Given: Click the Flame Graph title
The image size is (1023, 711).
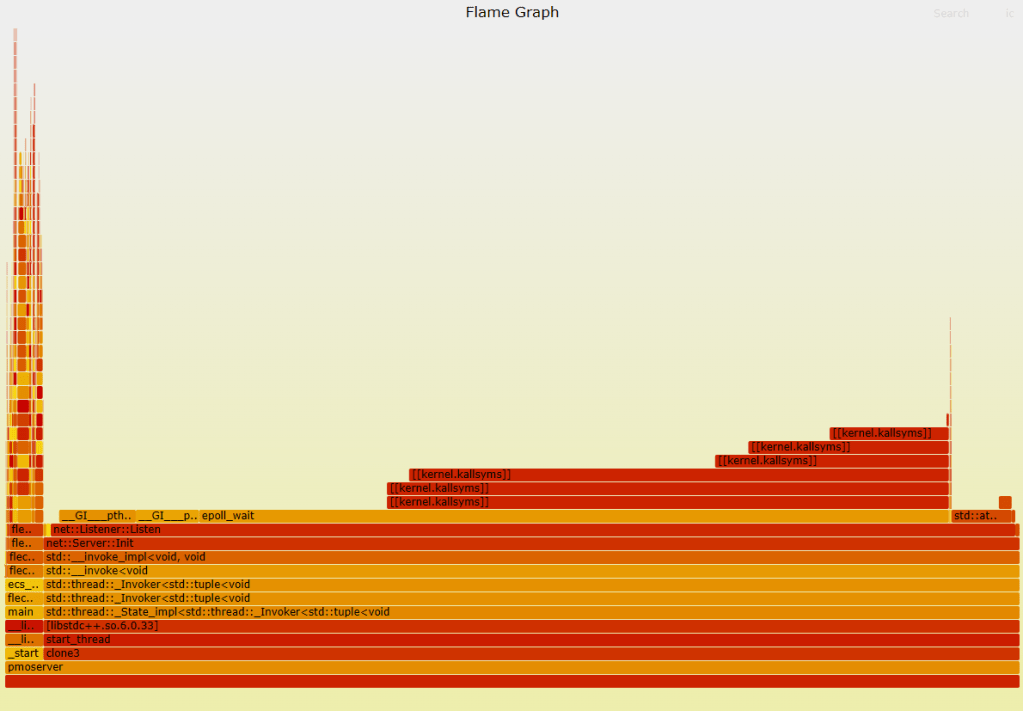Looking at the screenshot, I should [x=511, y=12].
